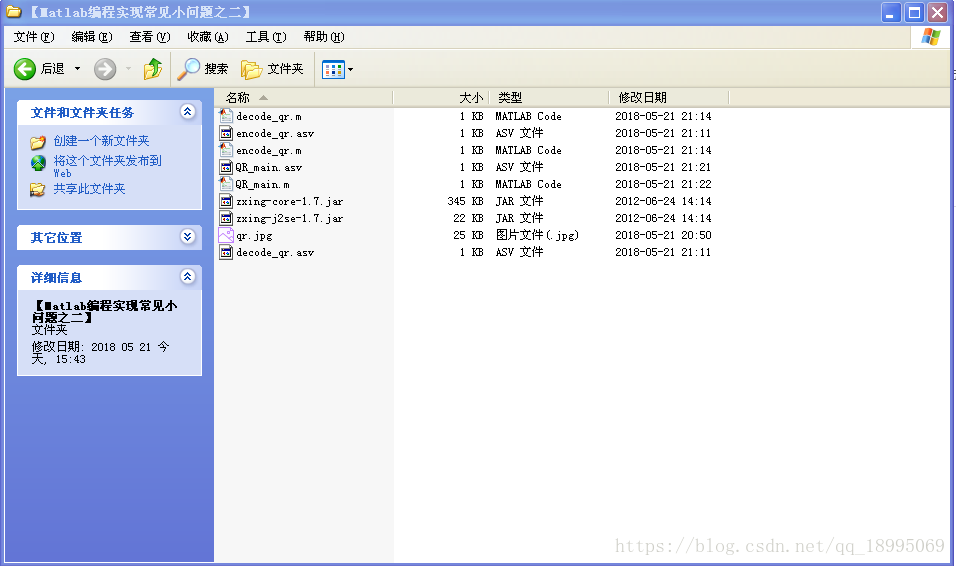The height and width of the screenshot is (566, 956).
Task: Click the Windows flag logo
Action: click(x=931, y=37)
